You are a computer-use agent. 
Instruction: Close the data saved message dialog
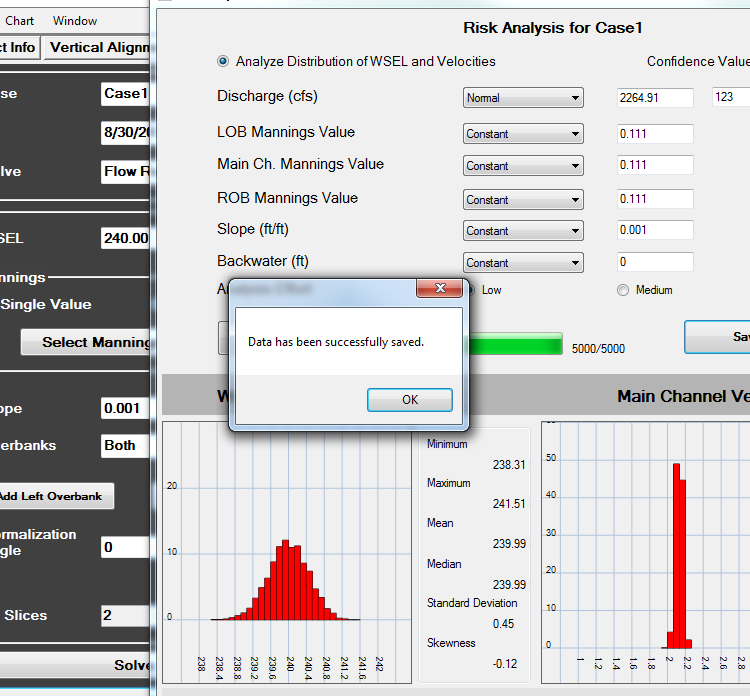tap(440, 288)
